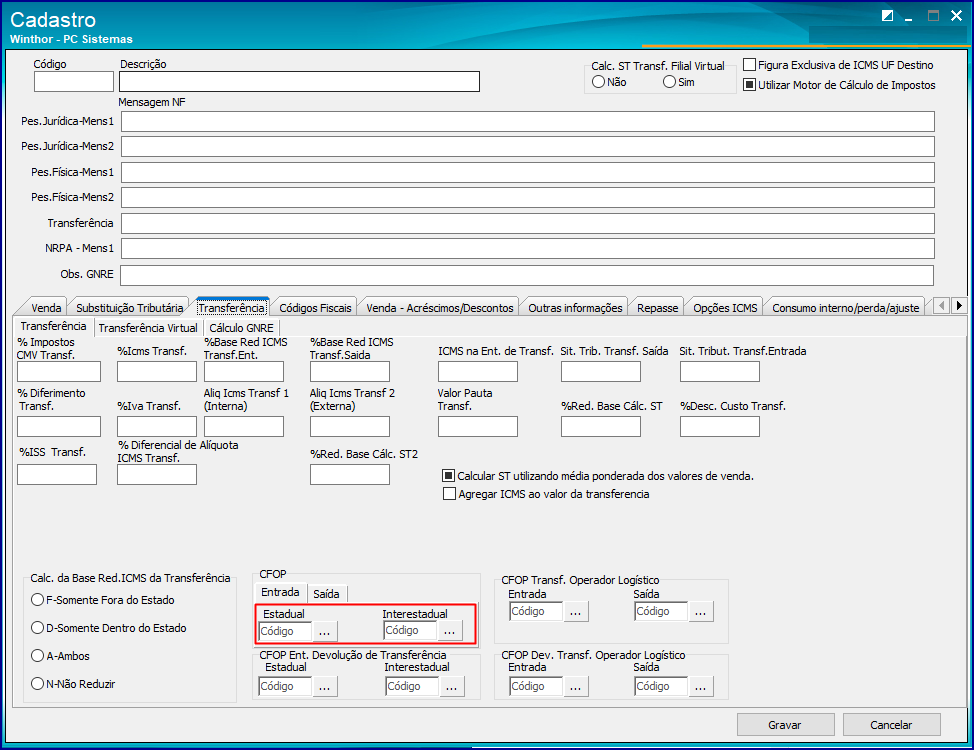Switch to the Repasse tab

click(657, 308)
